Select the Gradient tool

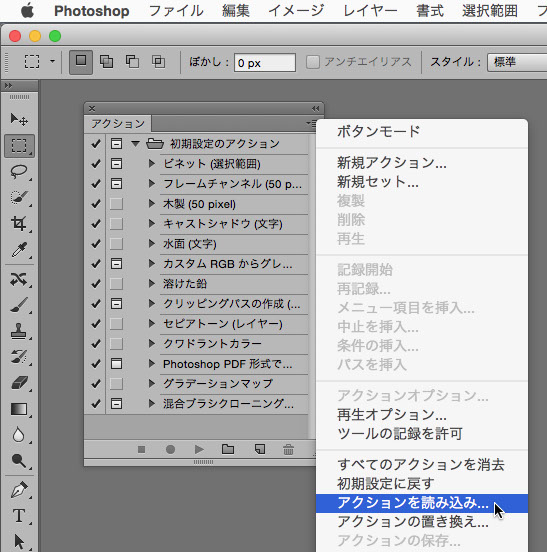tap(19, 409)
